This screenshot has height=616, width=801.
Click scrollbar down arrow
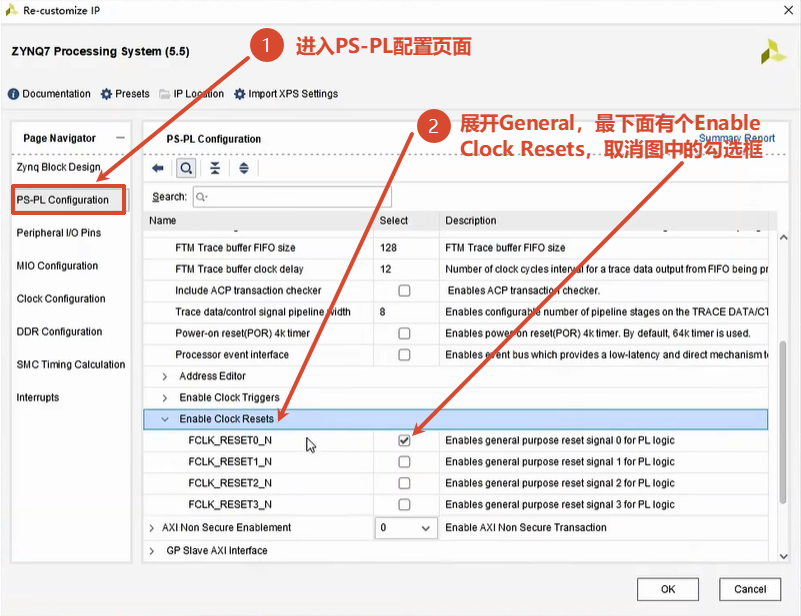coord(783,557)
